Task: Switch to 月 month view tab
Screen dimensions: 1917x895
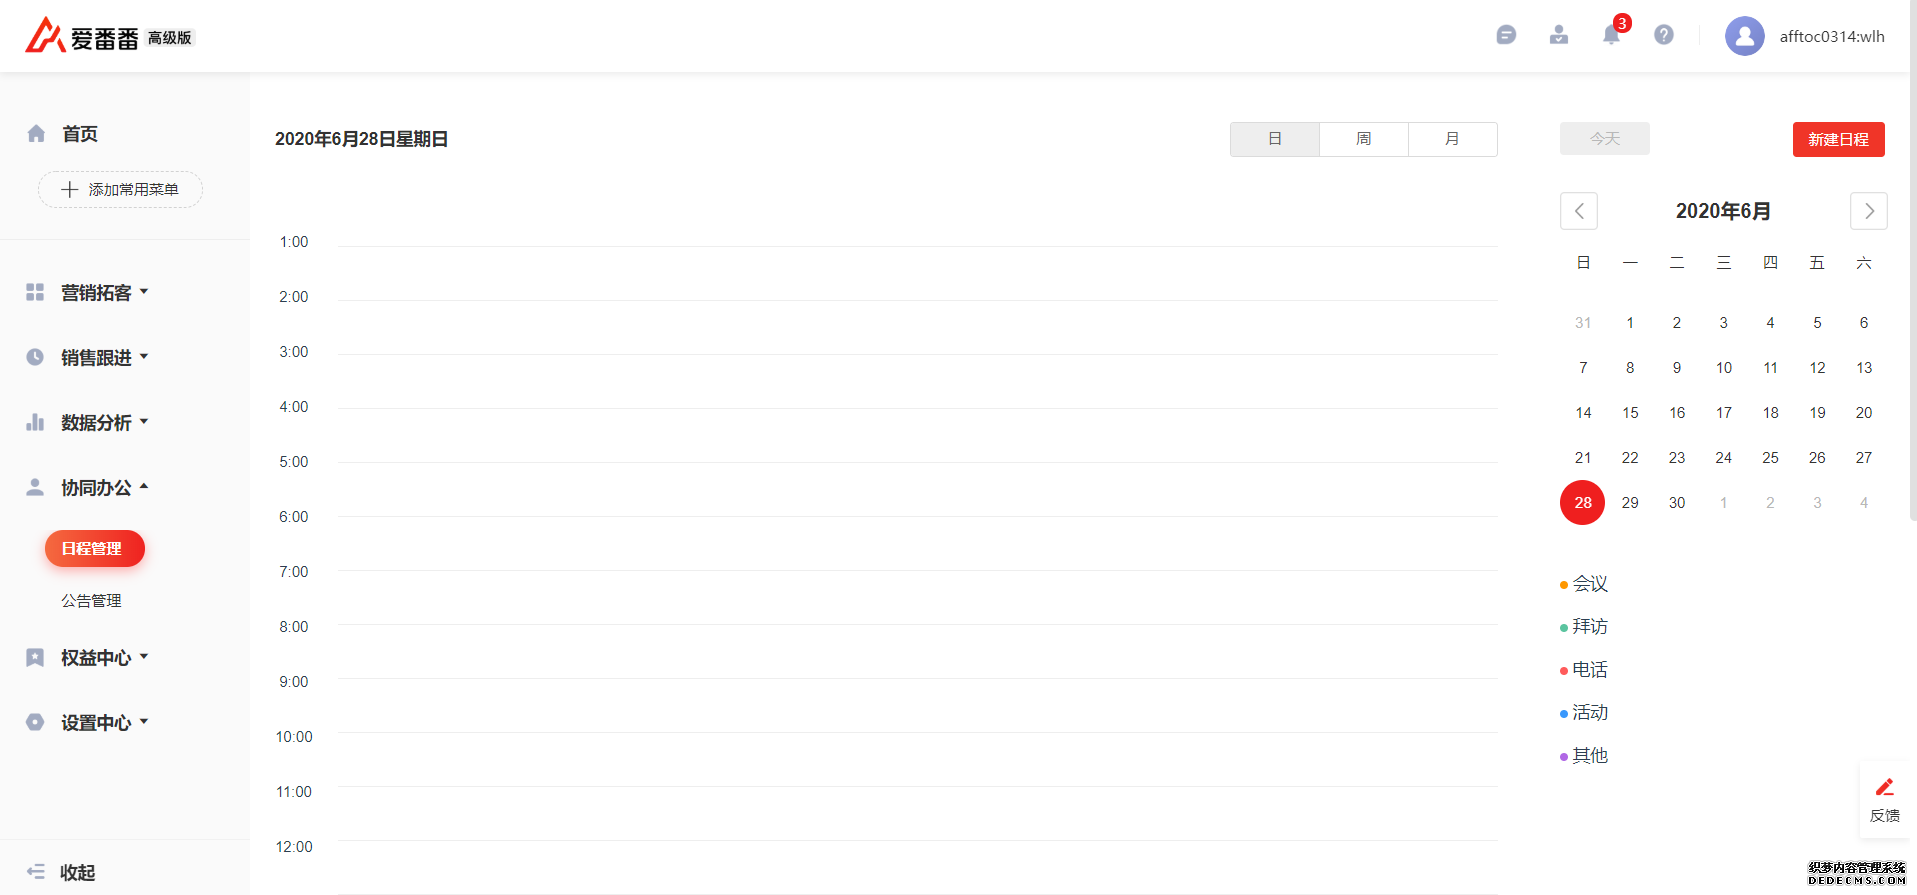Action: point(1453,139)
